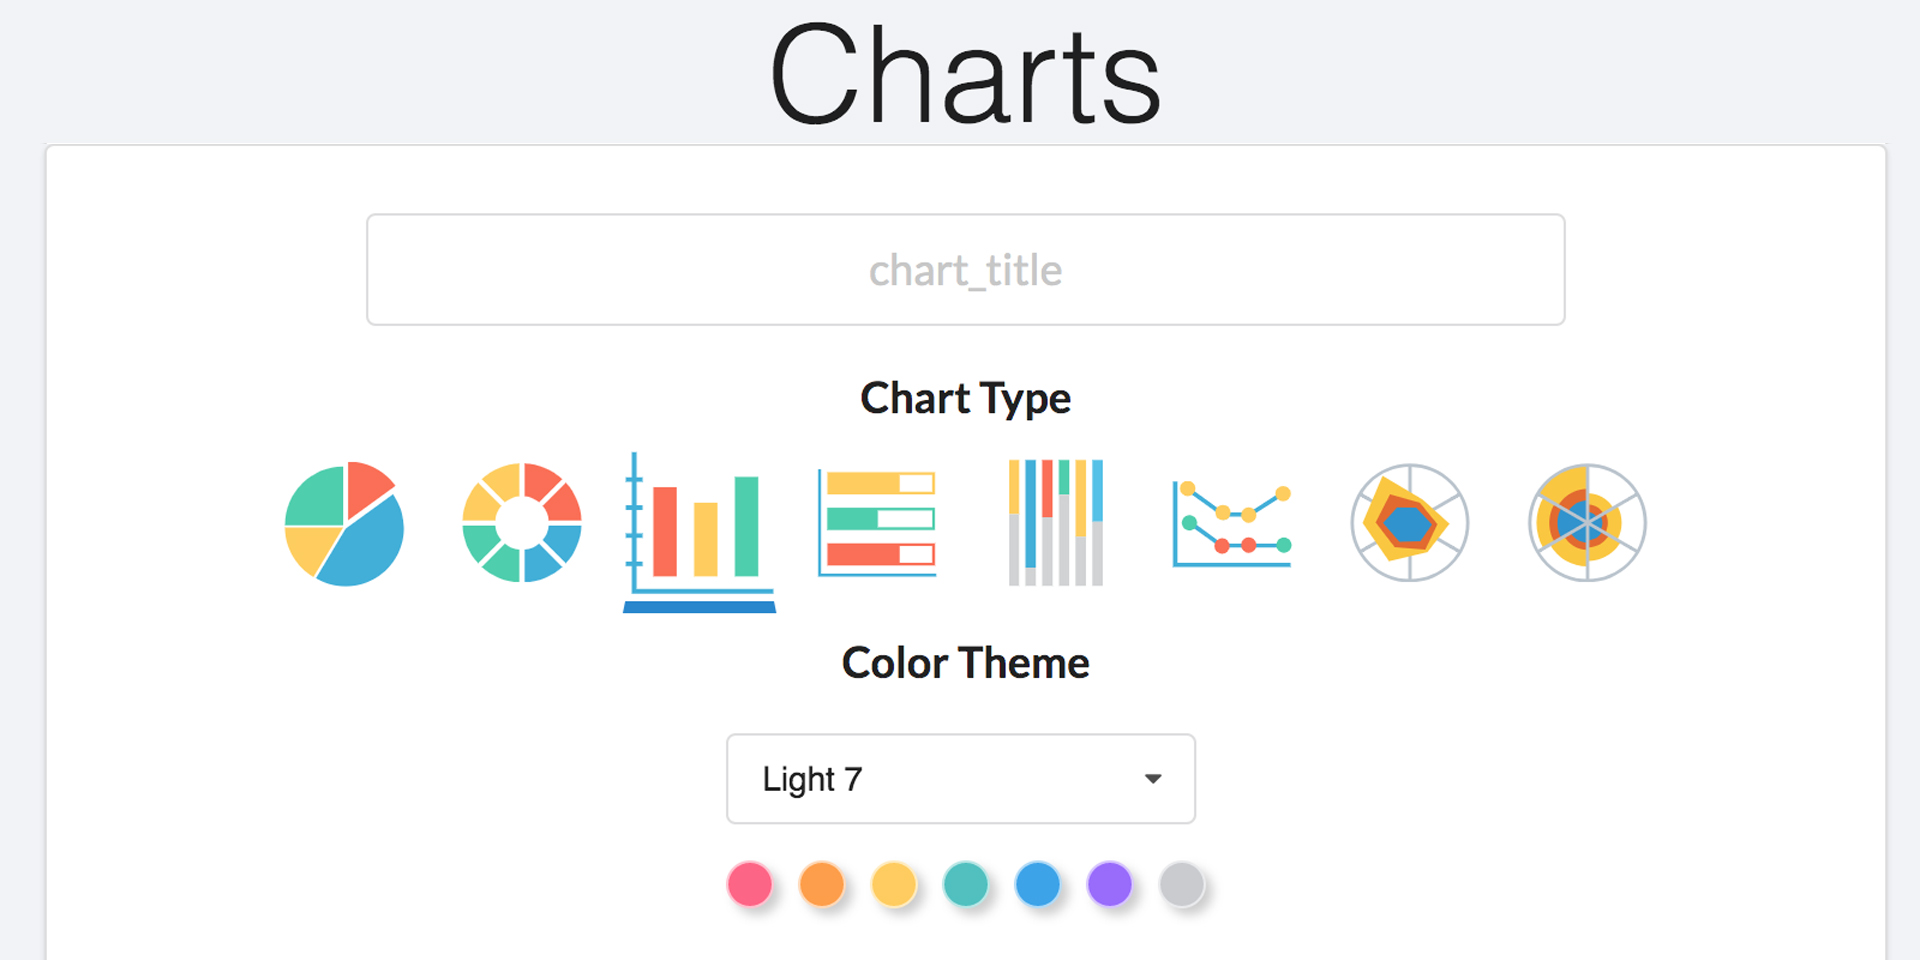This screenshot has width=1920, height=960.
Task: Choose the line chart type icon
Action: pos(1232,523)
